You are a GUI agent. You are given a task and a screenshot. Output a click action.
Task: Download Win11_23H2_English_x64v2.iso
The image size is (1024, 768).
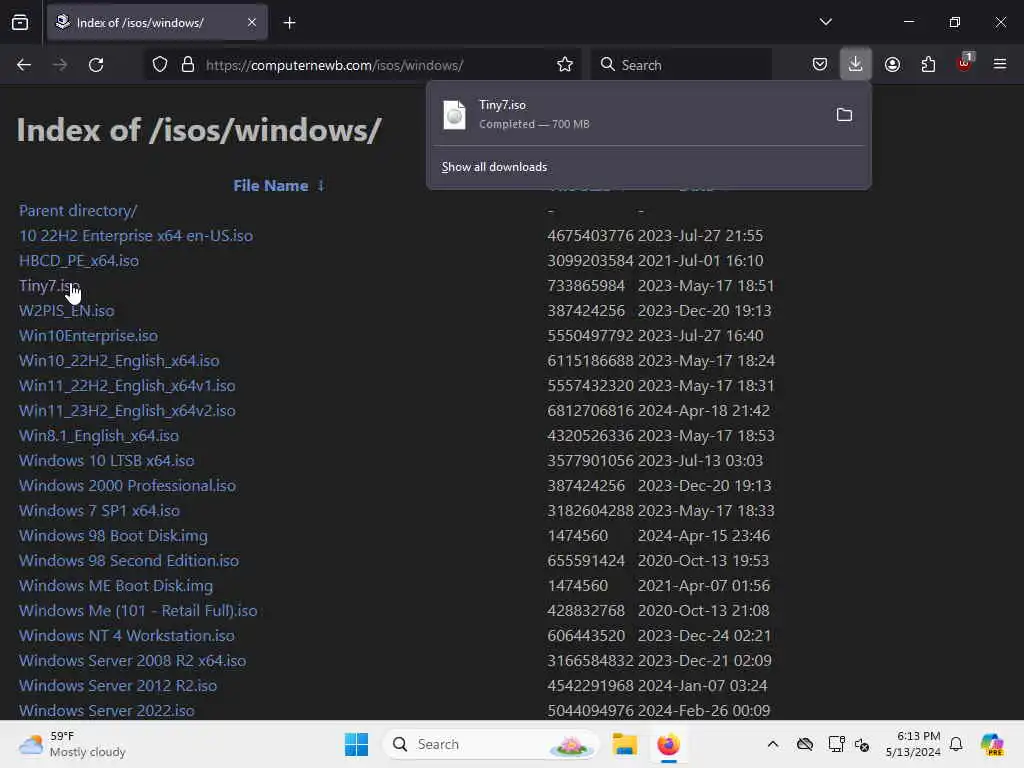[127, 411]
